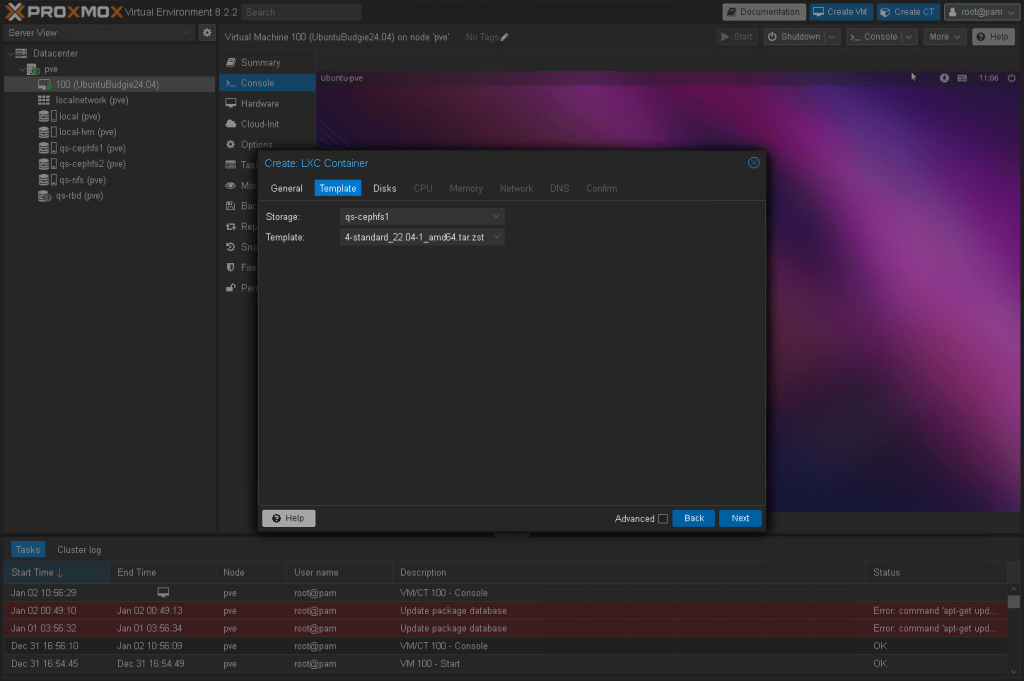Click the Next button
This screenshot has height=681, width=1024.
point(740,518)
